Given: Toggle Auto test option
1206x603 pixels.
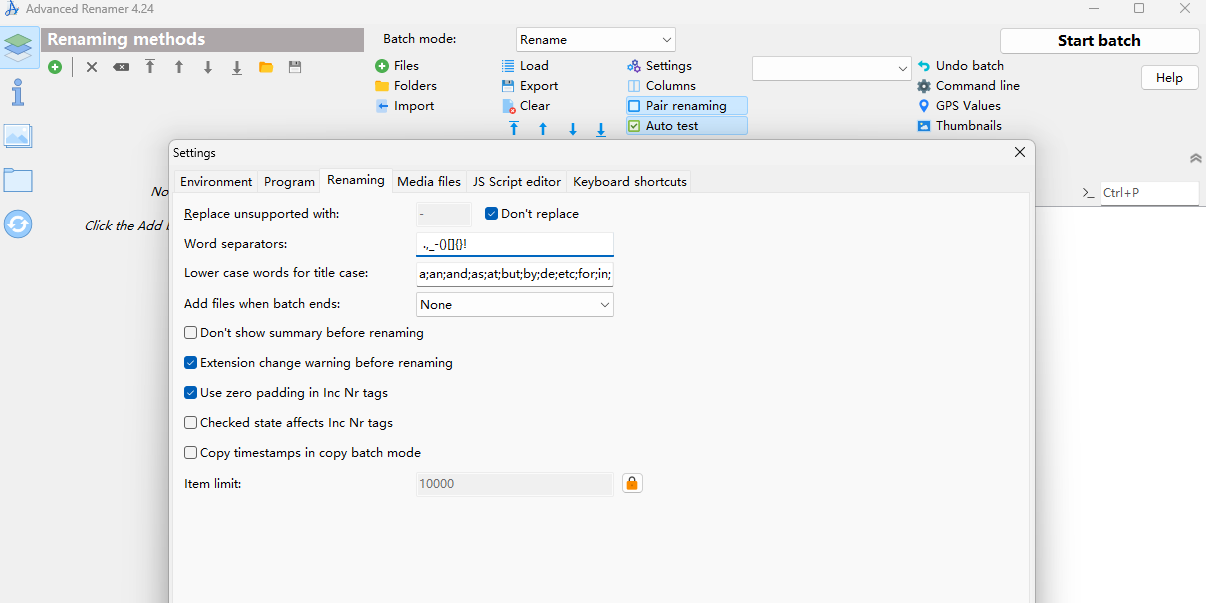Looking at the screenshot, I should pos(687,125).
